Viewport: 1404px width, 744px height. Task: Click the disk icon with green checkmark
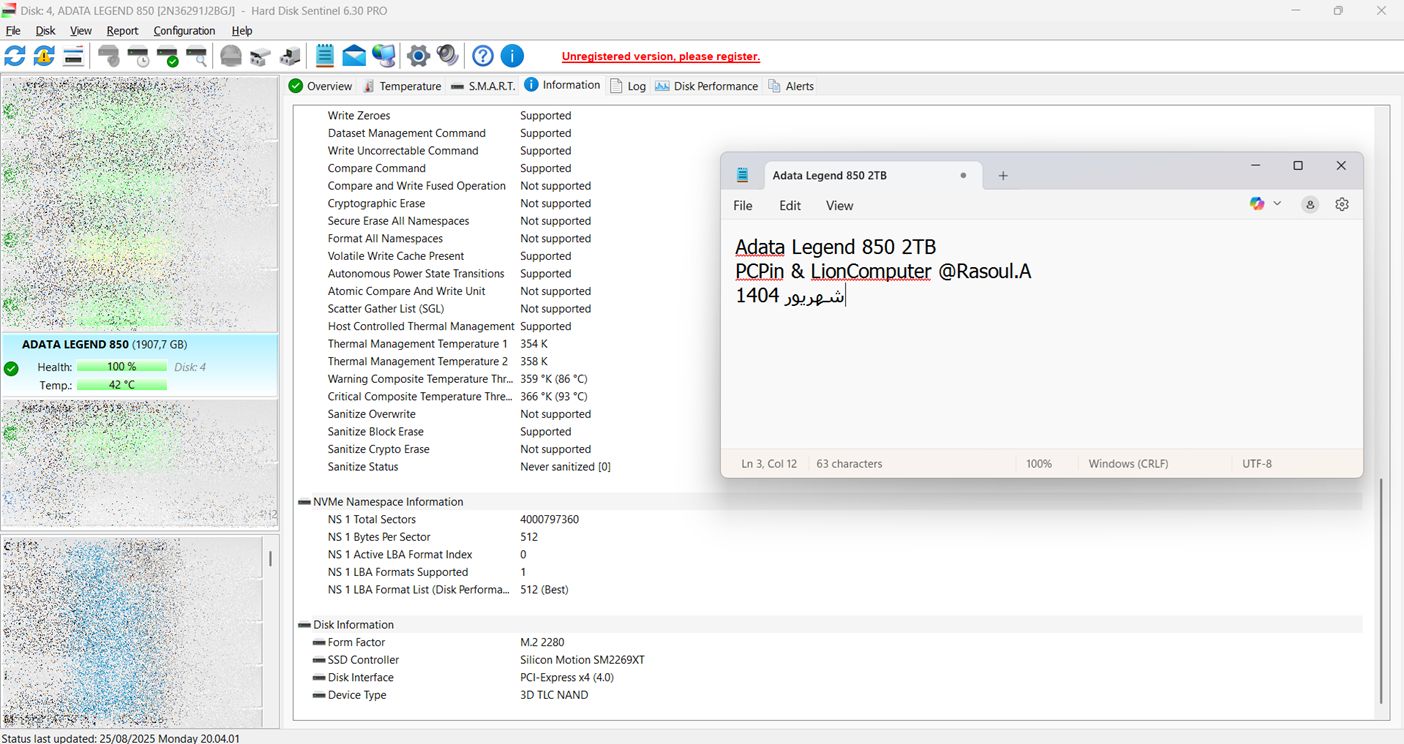coord(167,56)
